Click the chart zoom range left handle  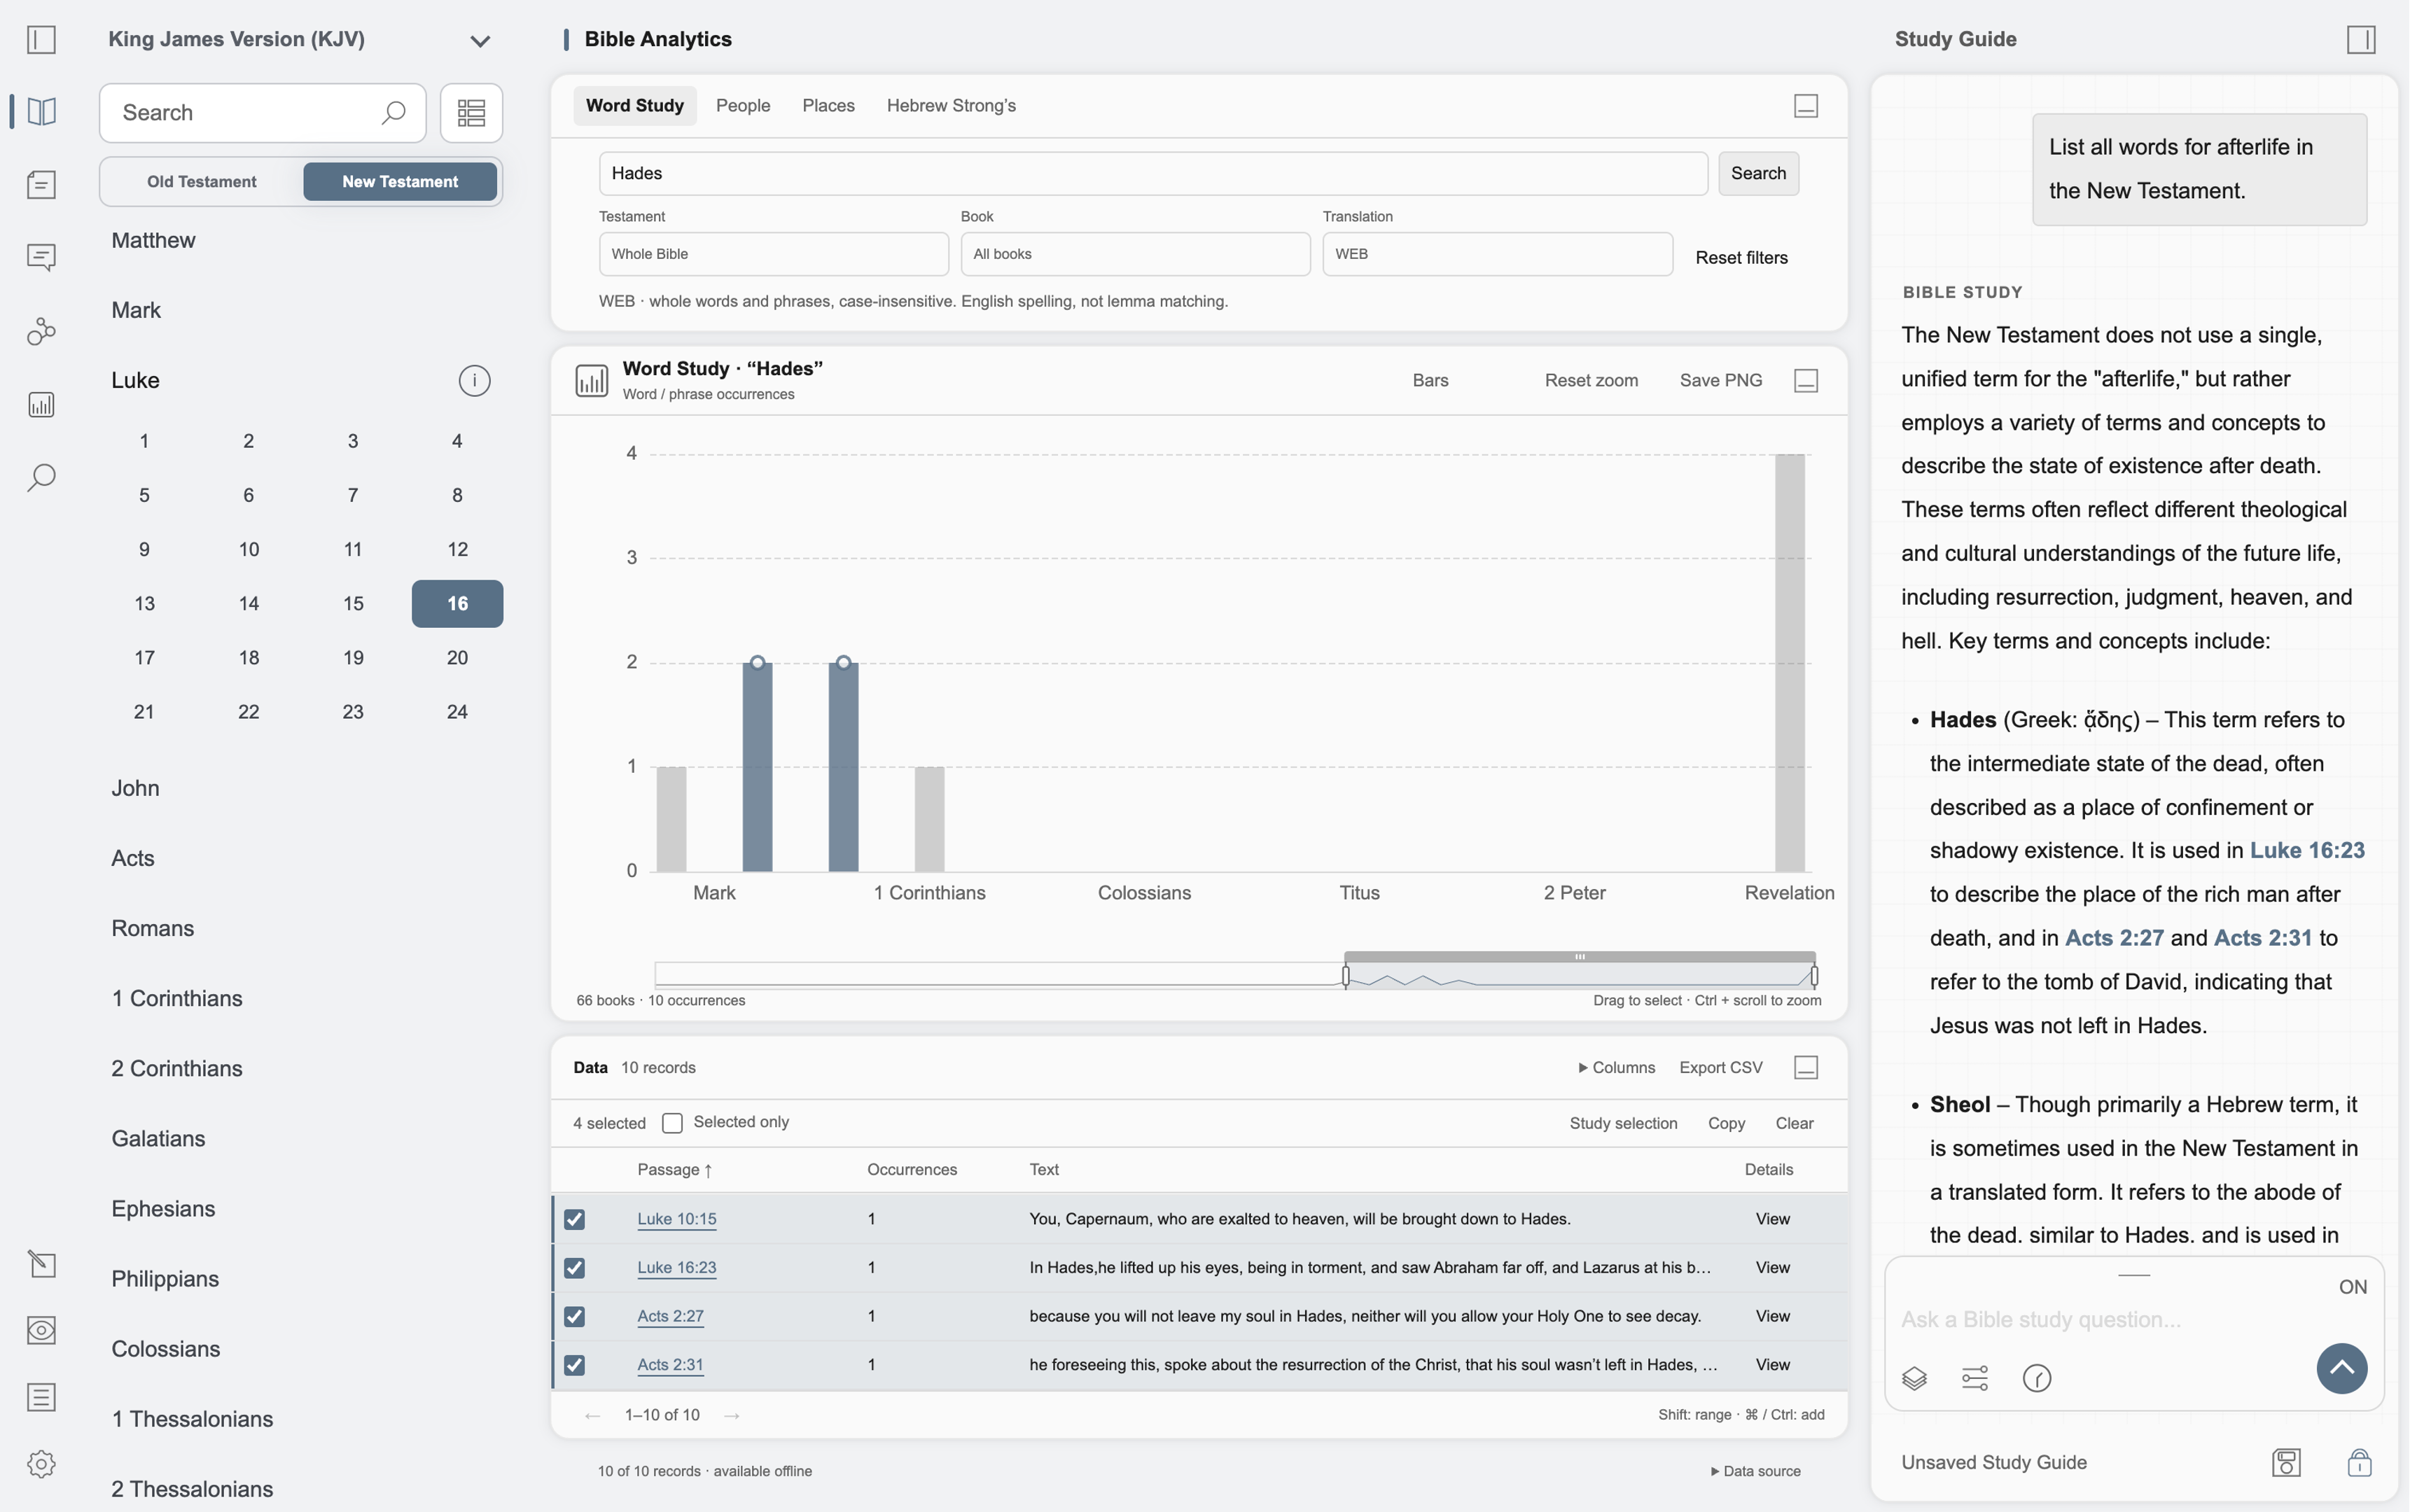(1345, 977)
